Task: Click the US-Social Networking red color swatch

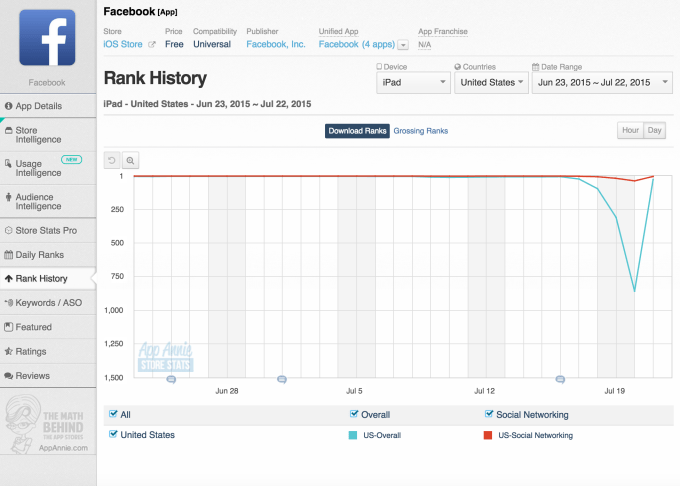Action: tap(488, 435)
